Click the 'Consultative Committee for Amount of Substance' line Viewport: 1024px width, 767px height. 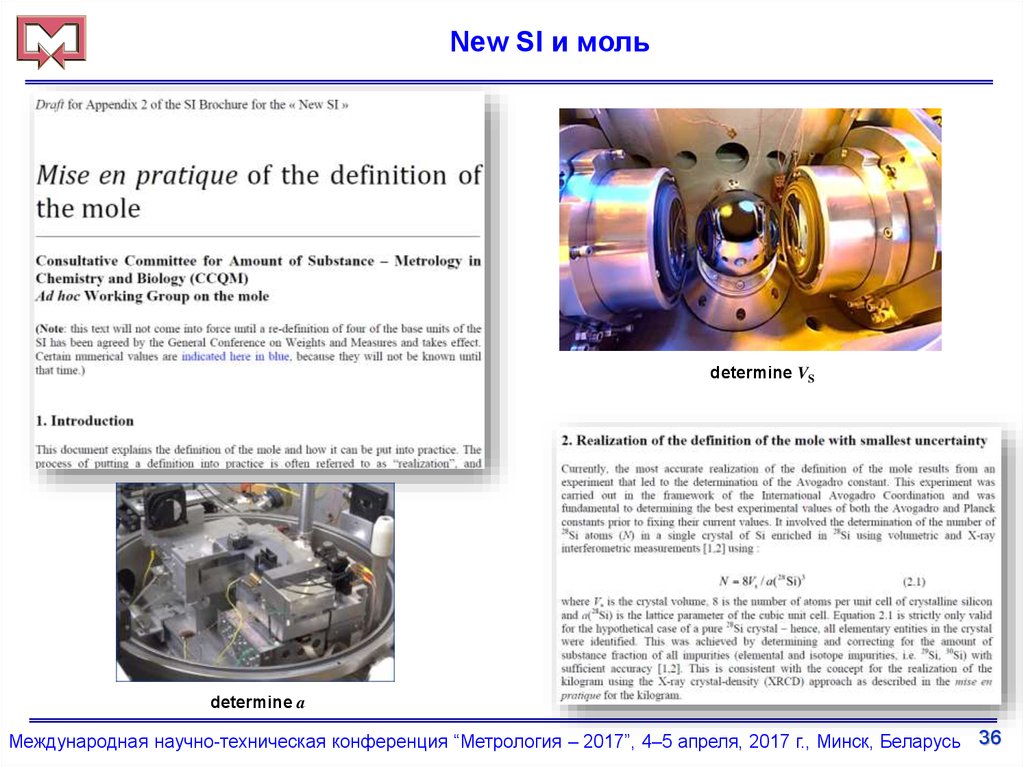(x=258, y=261)
